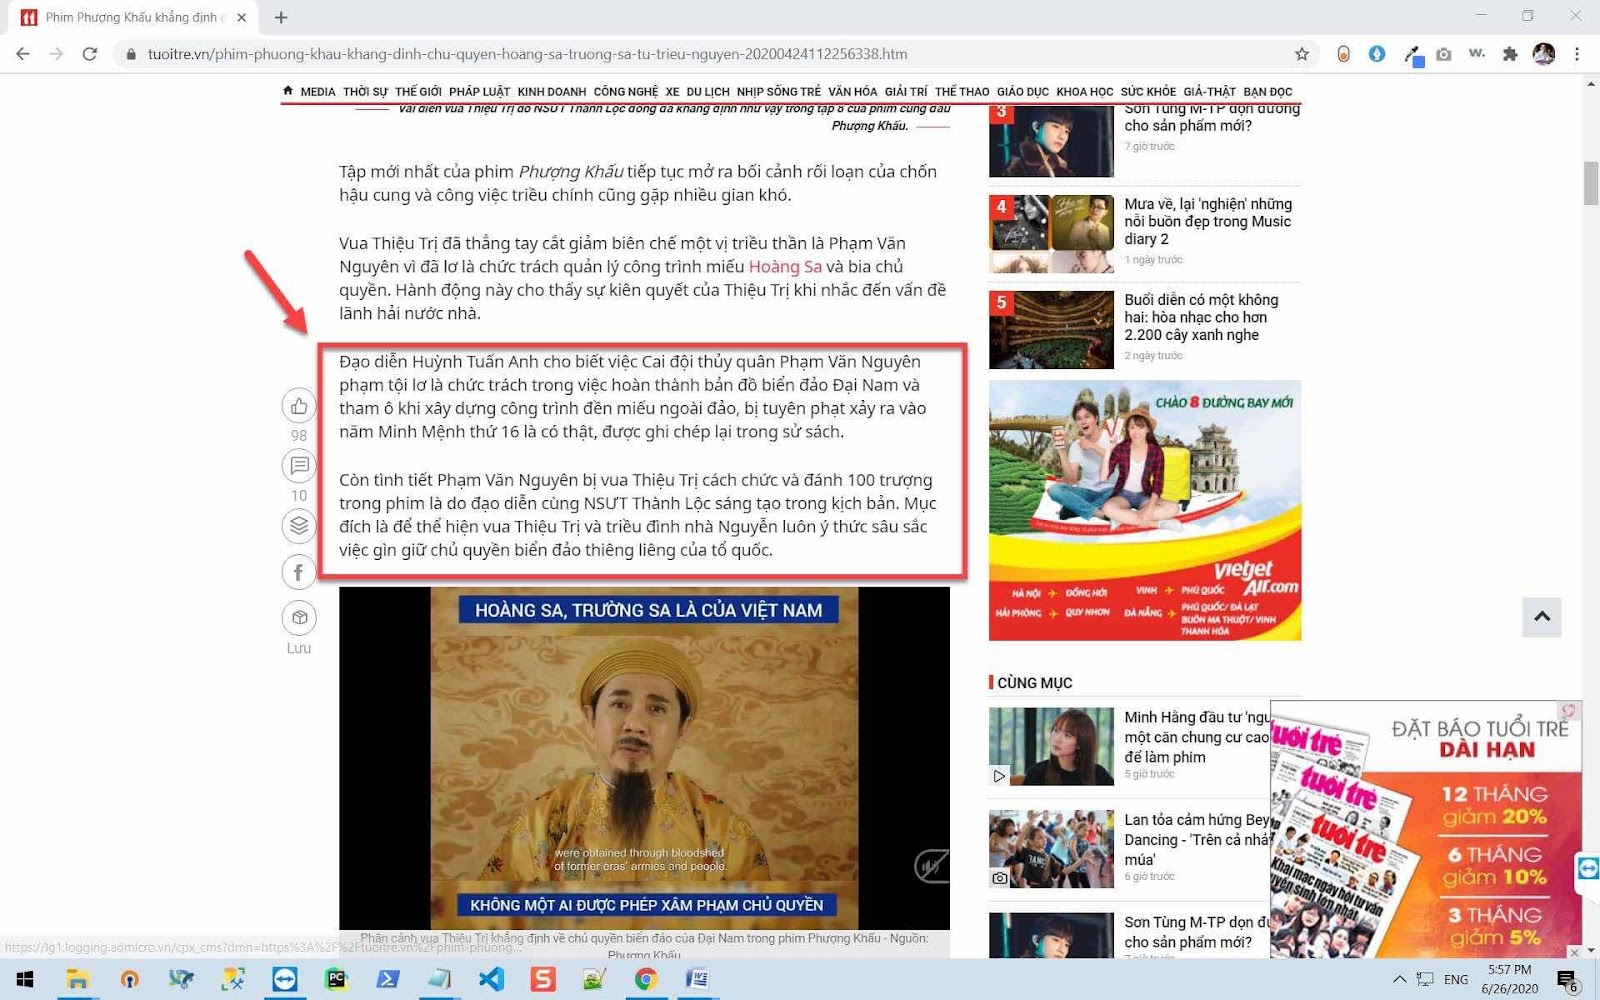
Task: Open Chrome's three-dot menu
Action: (x=1577, y=54)
